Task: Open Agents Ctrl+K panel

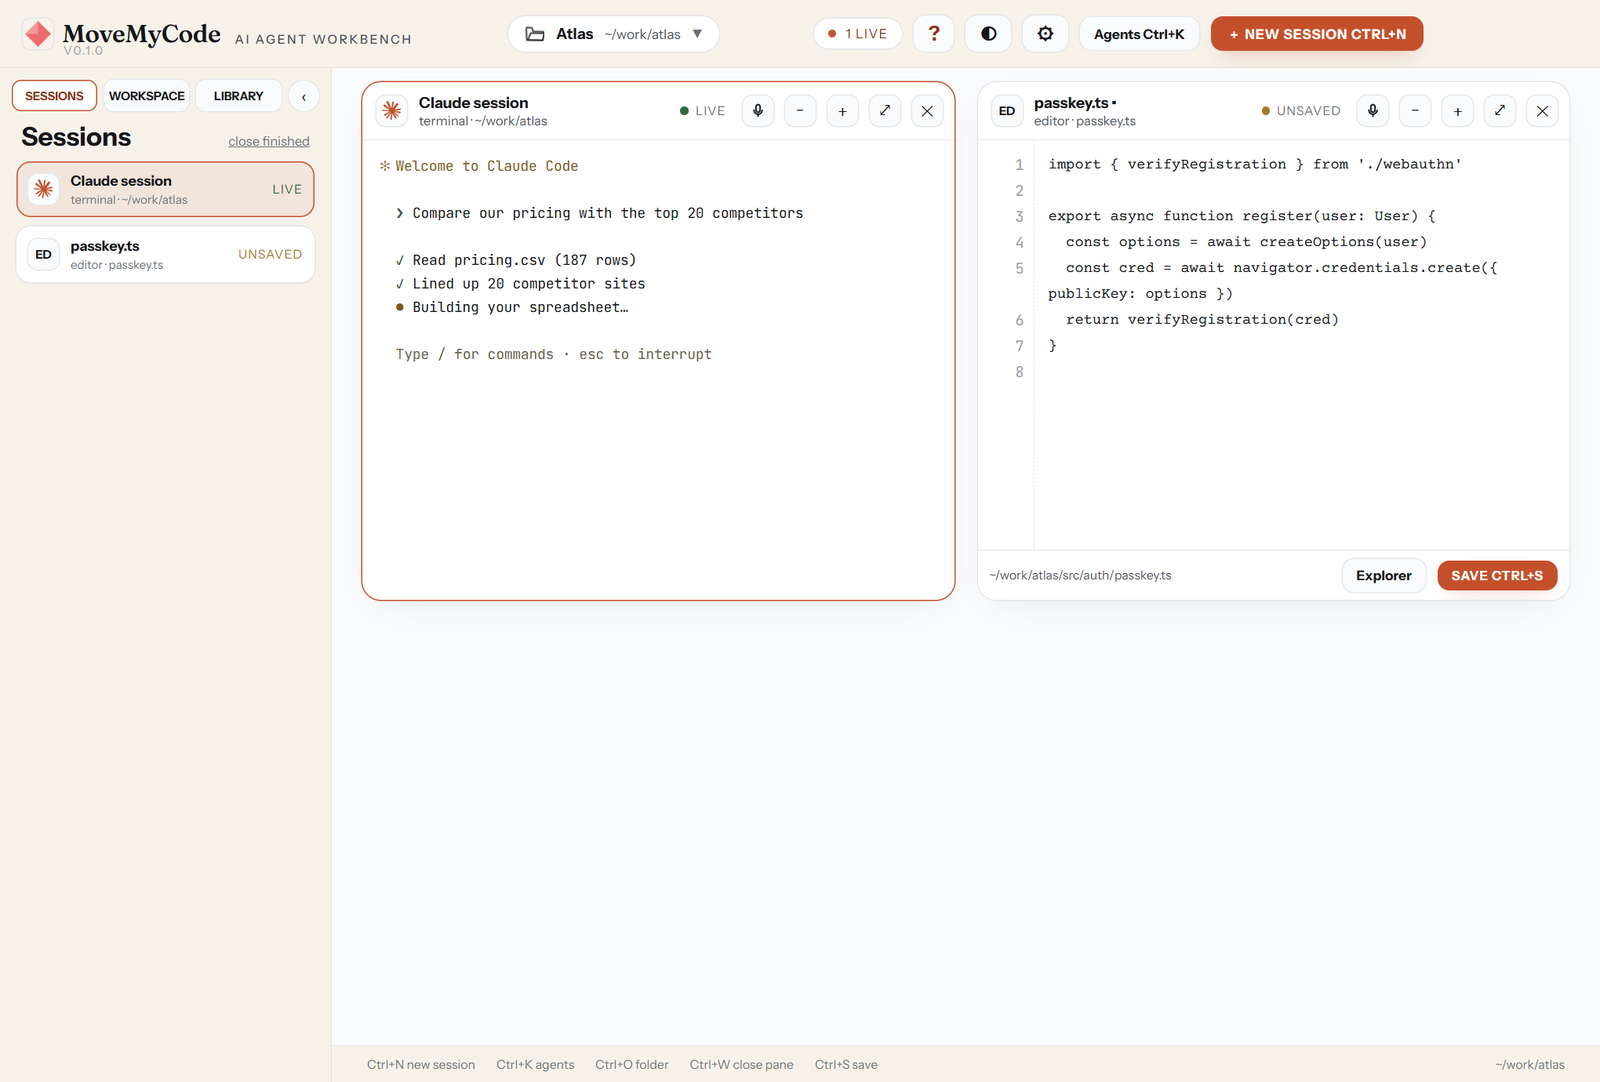Action: [1139, 34]
